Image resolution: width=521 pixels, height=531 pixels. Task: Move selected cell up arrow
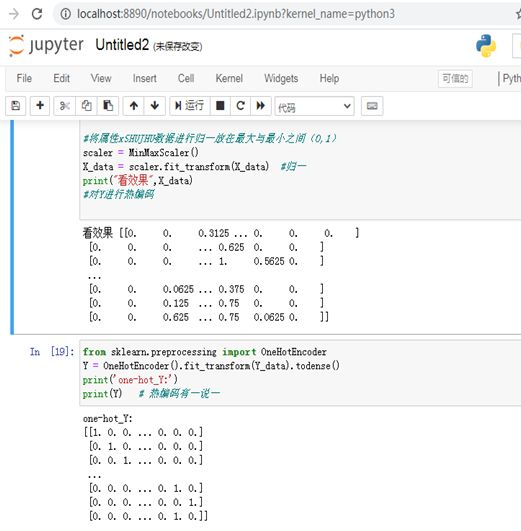click(134, 106)
